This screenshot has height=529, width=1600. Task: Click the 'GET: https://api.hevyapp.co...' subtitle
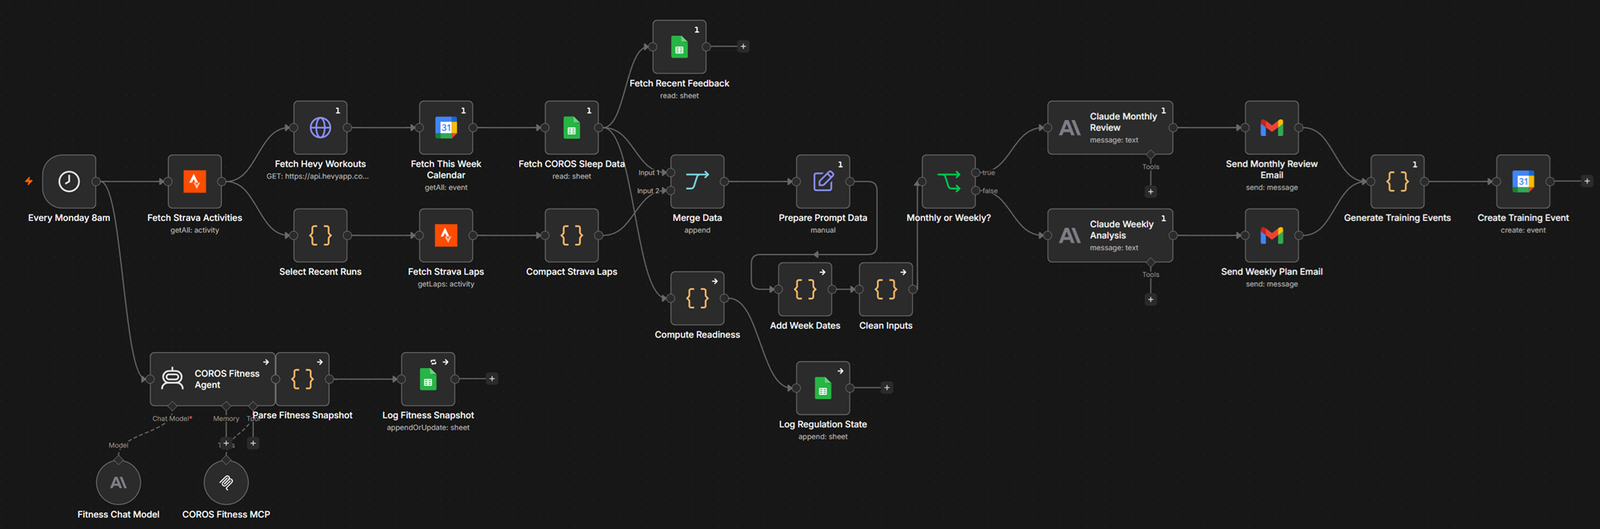click(317, 176)
